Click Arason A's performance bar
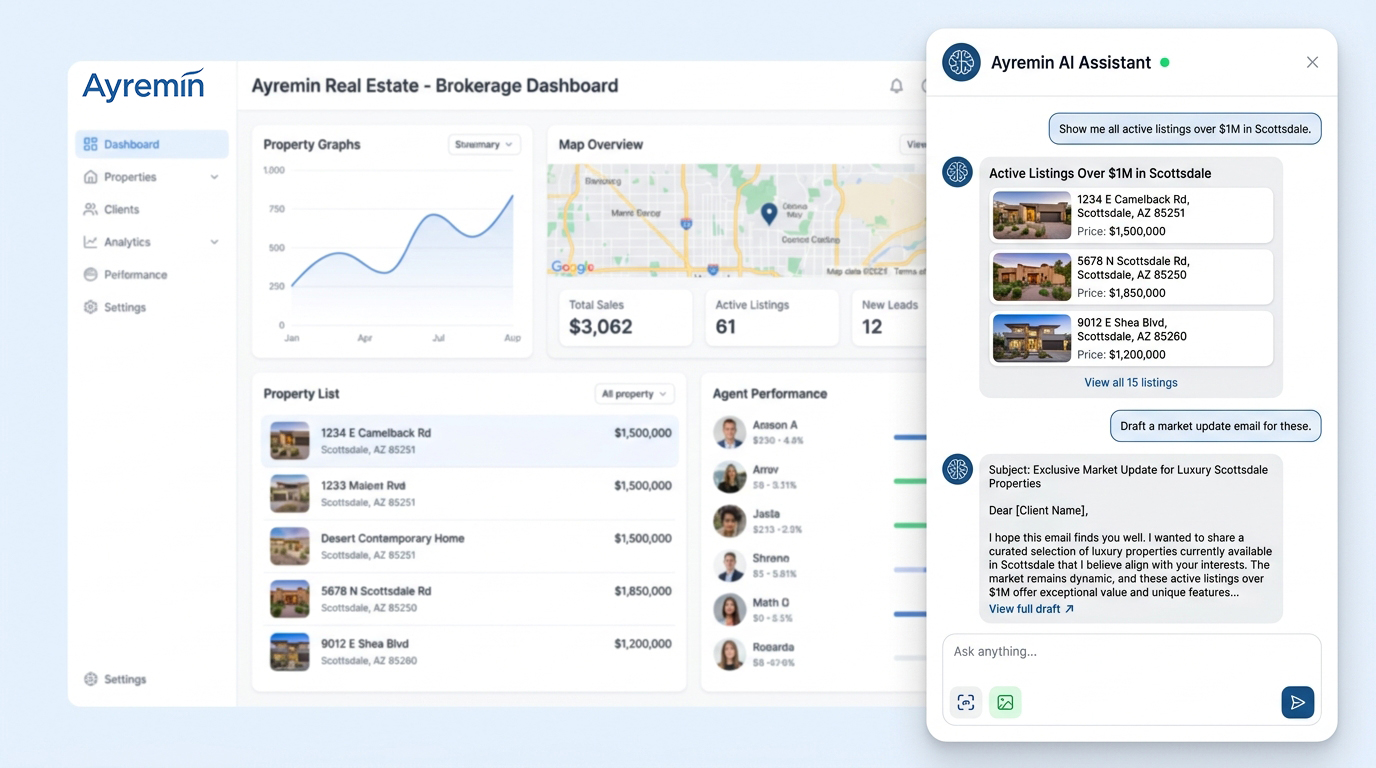 [910, 437]
